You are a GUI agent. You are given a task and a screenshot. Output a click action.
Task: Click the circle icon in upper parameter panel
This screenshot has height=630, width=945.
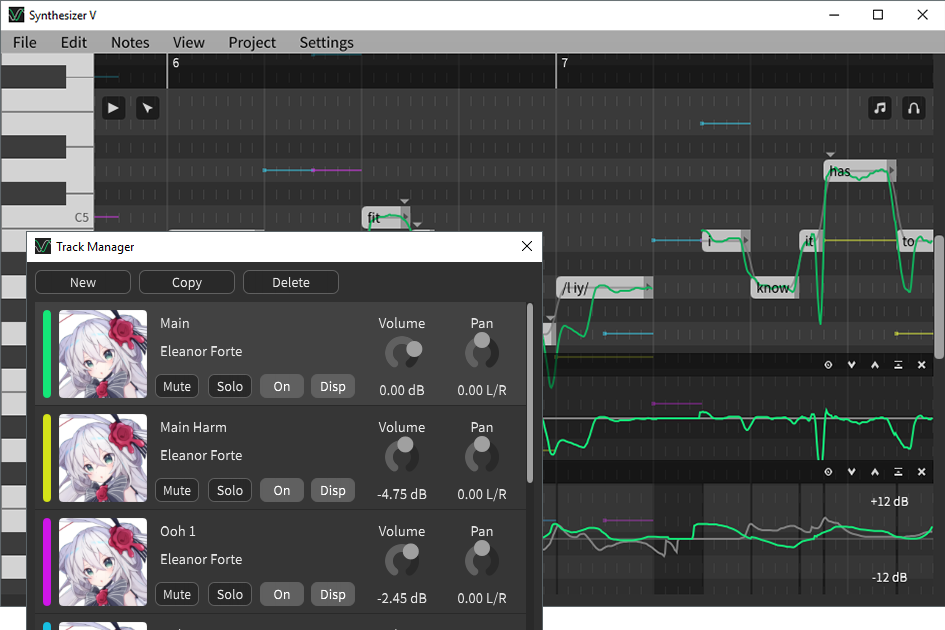click(x=828, y=365)
